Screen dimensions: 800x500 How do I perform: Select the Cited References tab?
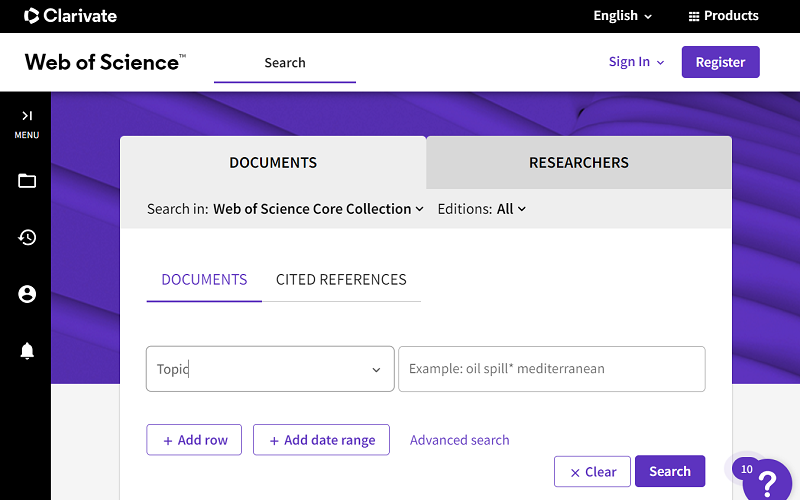coord(341,280)
